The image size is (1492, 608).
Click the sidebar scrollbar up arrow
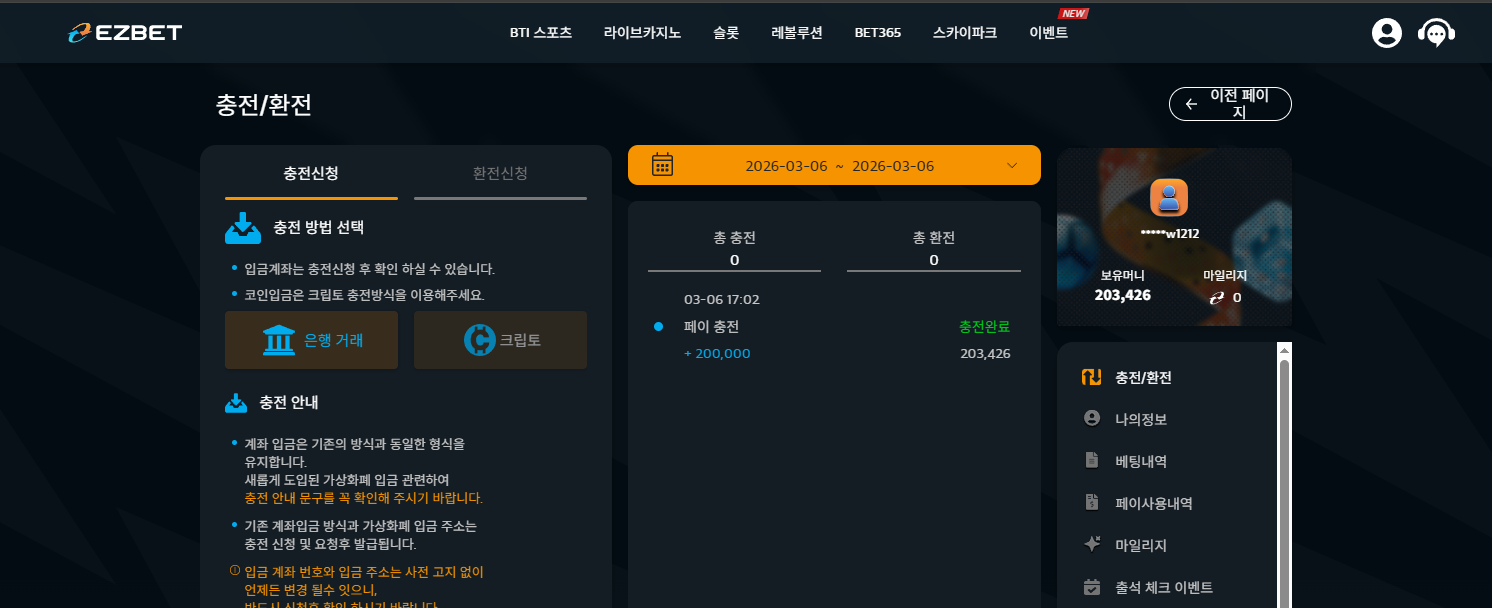(1284, 350)
